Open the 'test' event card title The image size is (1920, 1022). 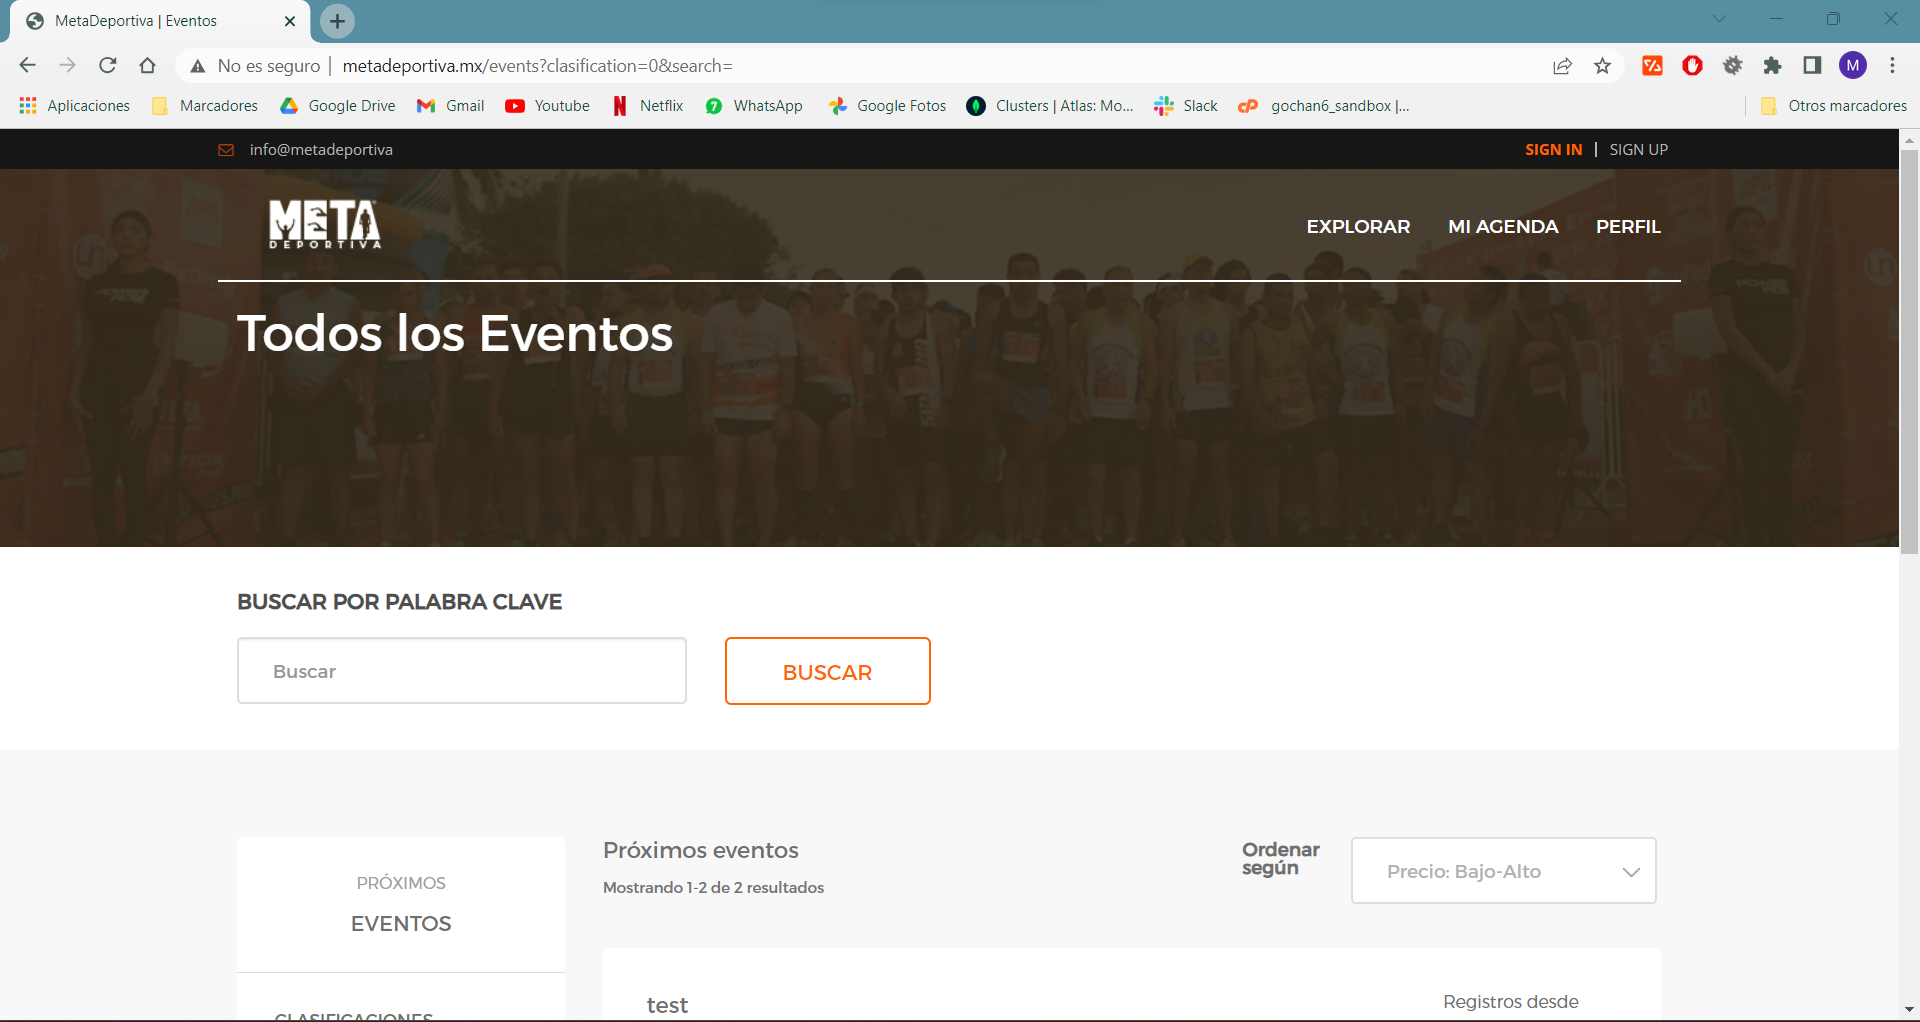tap(667, 1005)
